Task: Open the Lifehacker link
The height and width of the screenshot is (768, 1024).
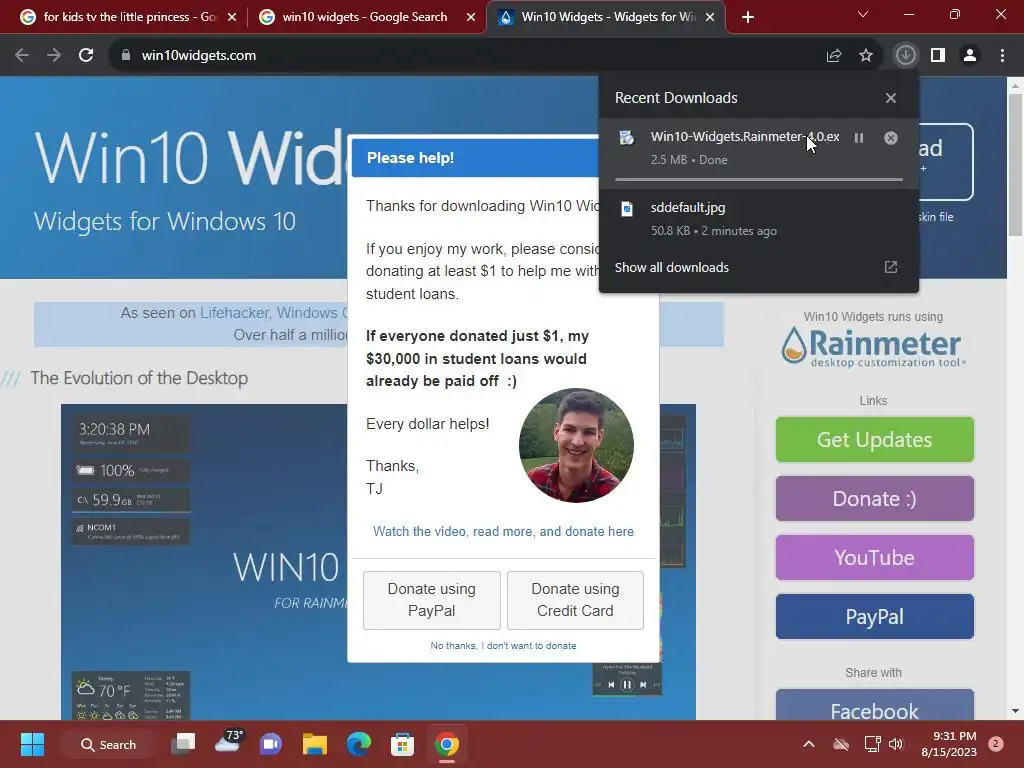Action: pyautogui.click(x=234, y=313)
